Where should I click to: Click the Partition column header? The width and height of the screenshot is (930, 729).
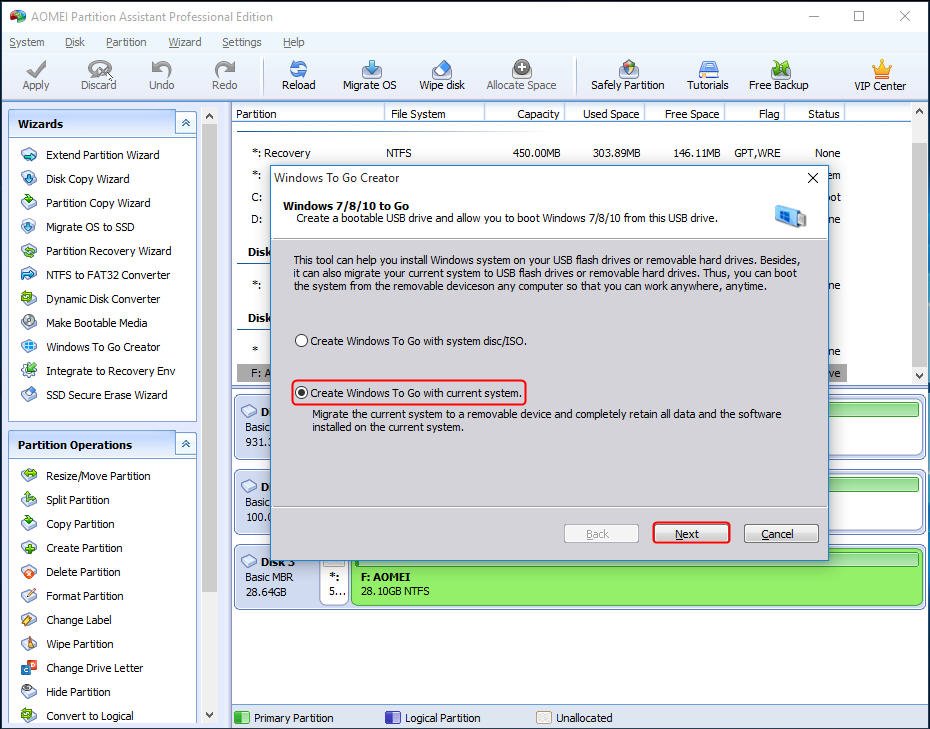[x=308, y=113]
